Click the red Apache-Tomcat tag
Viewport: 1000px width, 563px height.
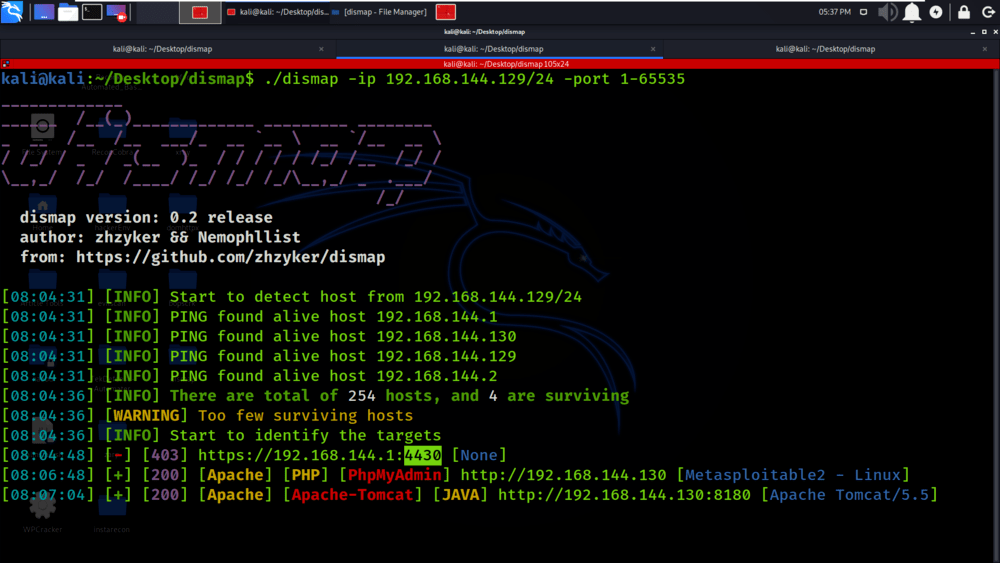[352, 495]
